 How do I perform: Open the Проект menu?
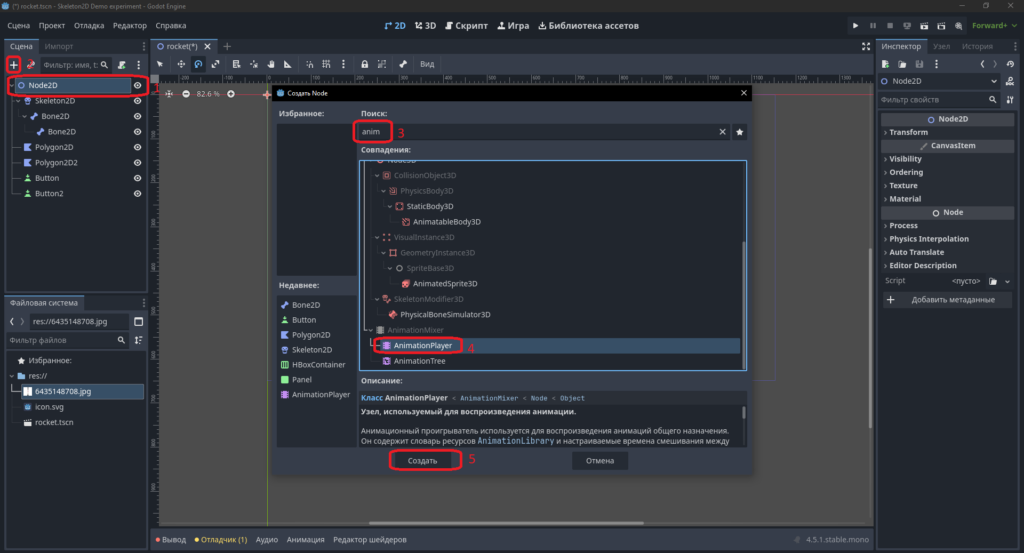(52, 25)
